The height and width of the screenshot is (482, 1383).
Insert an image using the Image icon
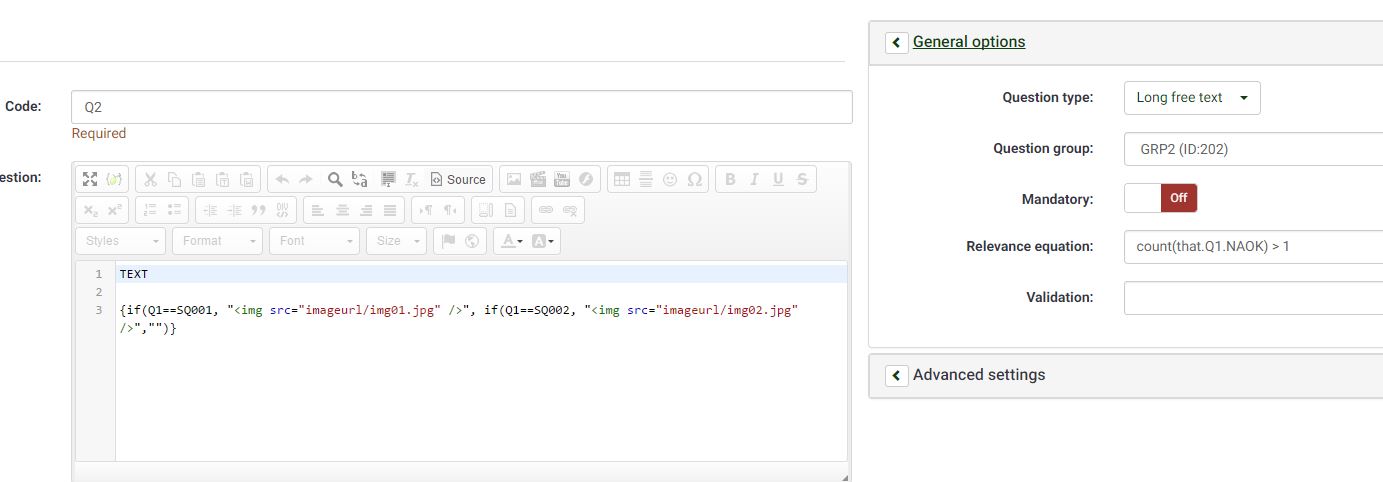pos(514,179)
